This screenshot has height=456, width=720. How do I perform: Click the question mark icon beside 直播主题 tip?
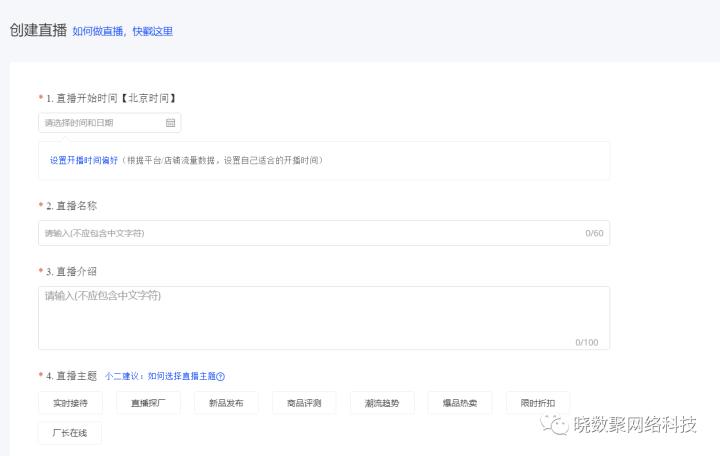(220, 377)
